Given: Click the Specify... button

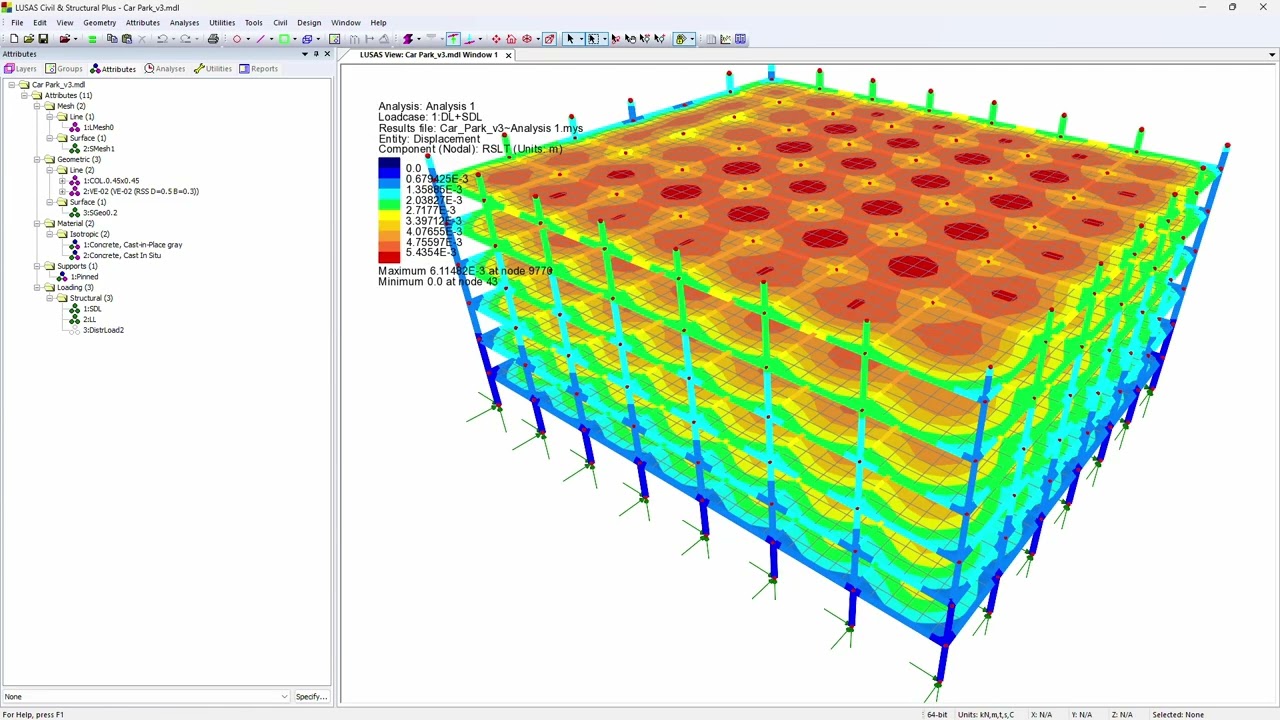Looking at the screenshot, I should click(x=311, y=696).
